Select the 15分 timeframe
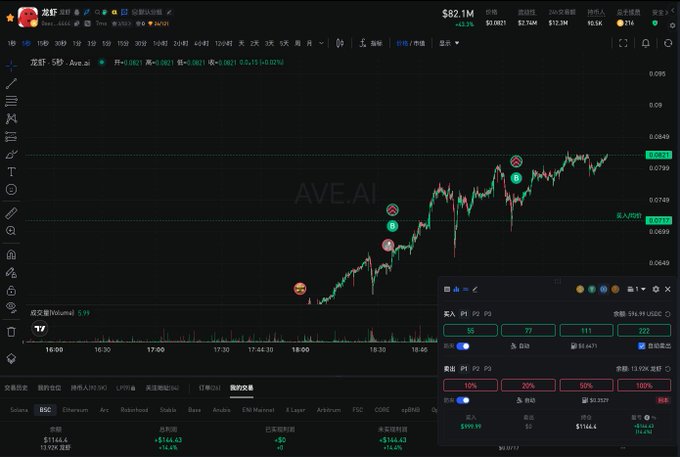This screenshot has height=457, width=680. pyautogui.click(x=123, y=43)
